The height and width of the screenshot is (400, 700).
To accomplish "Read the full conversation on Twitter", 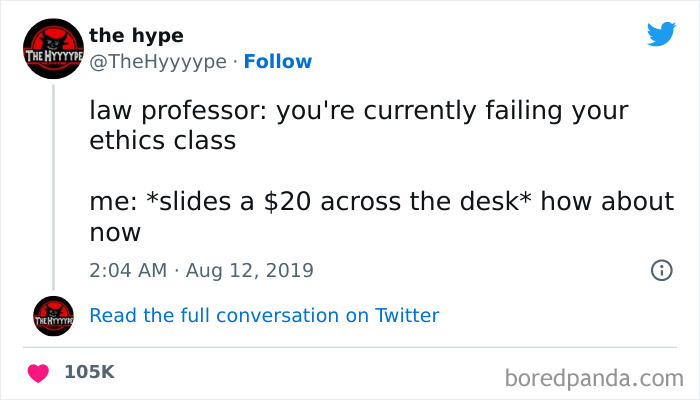I will (264, 316).
